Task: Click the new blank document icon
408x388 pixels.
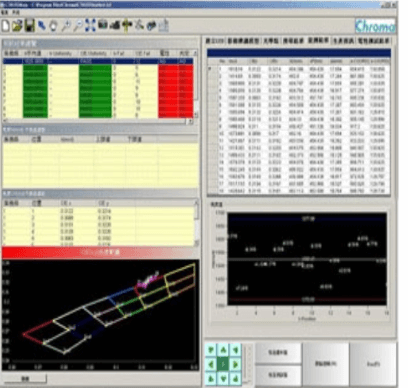Action: coord(6,26)
